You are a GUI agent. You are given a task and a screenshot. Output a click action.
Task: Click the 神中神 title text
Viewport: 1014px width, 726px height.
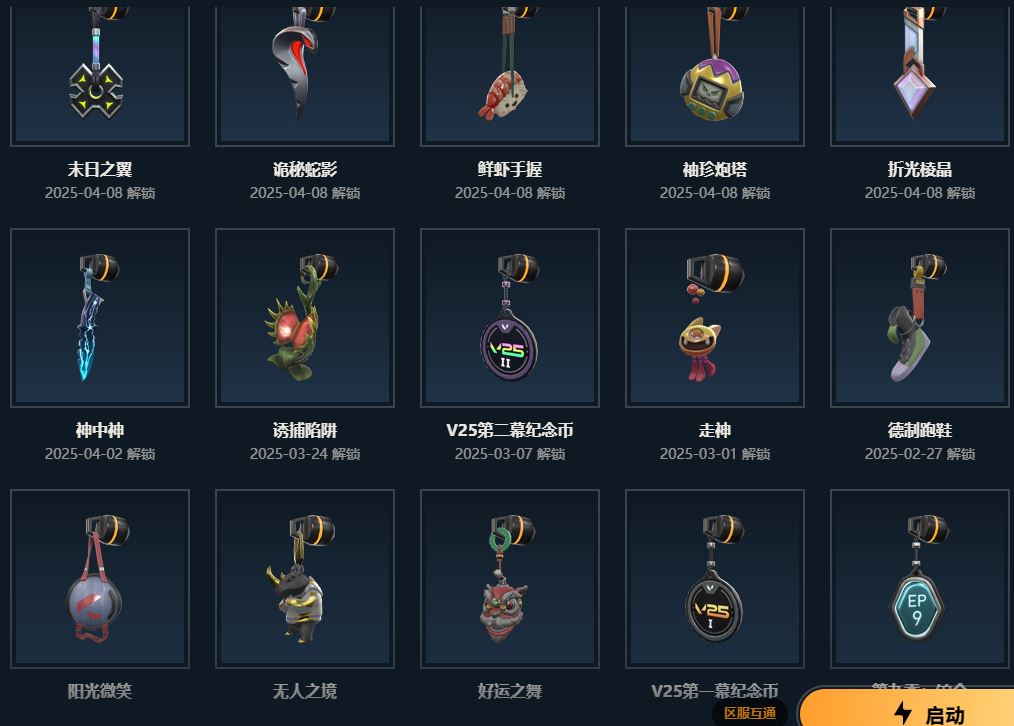click(x=100, y=430)
